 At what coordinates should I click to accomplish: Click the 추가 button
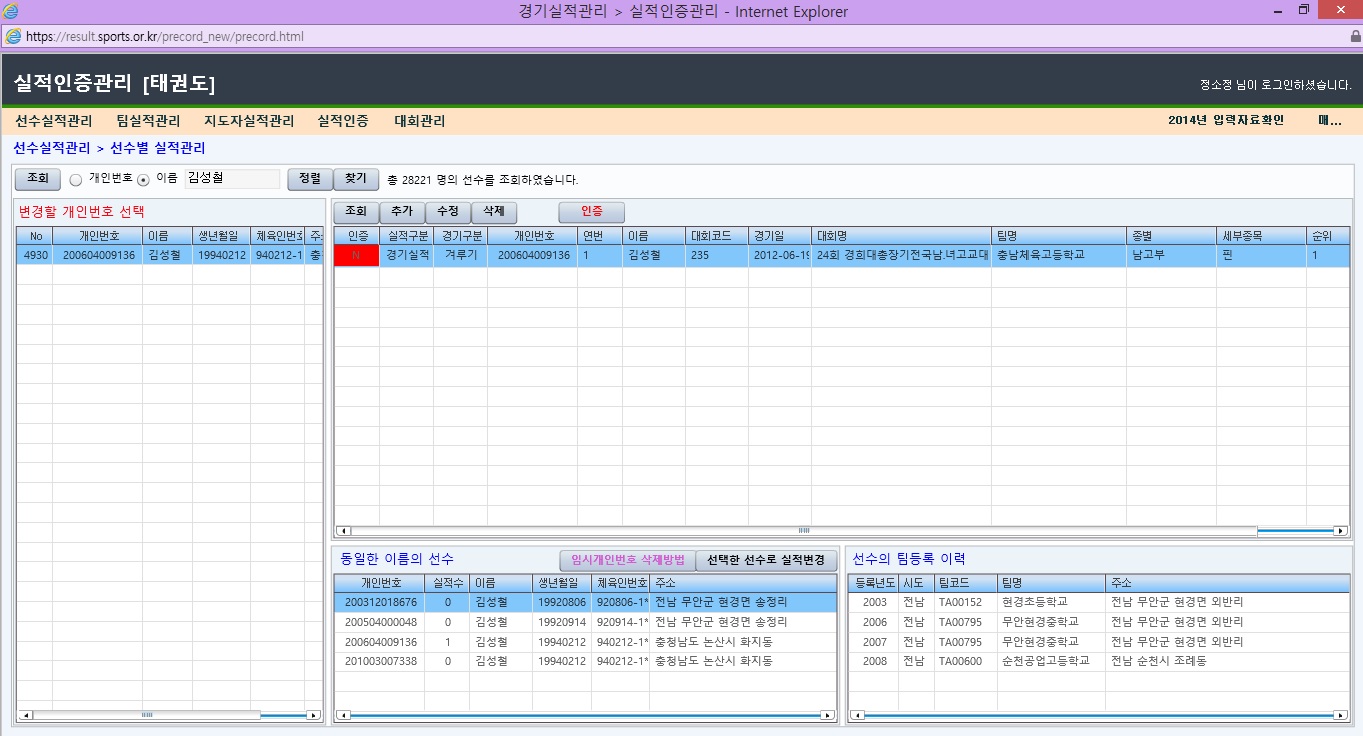[x=402, y=212]
